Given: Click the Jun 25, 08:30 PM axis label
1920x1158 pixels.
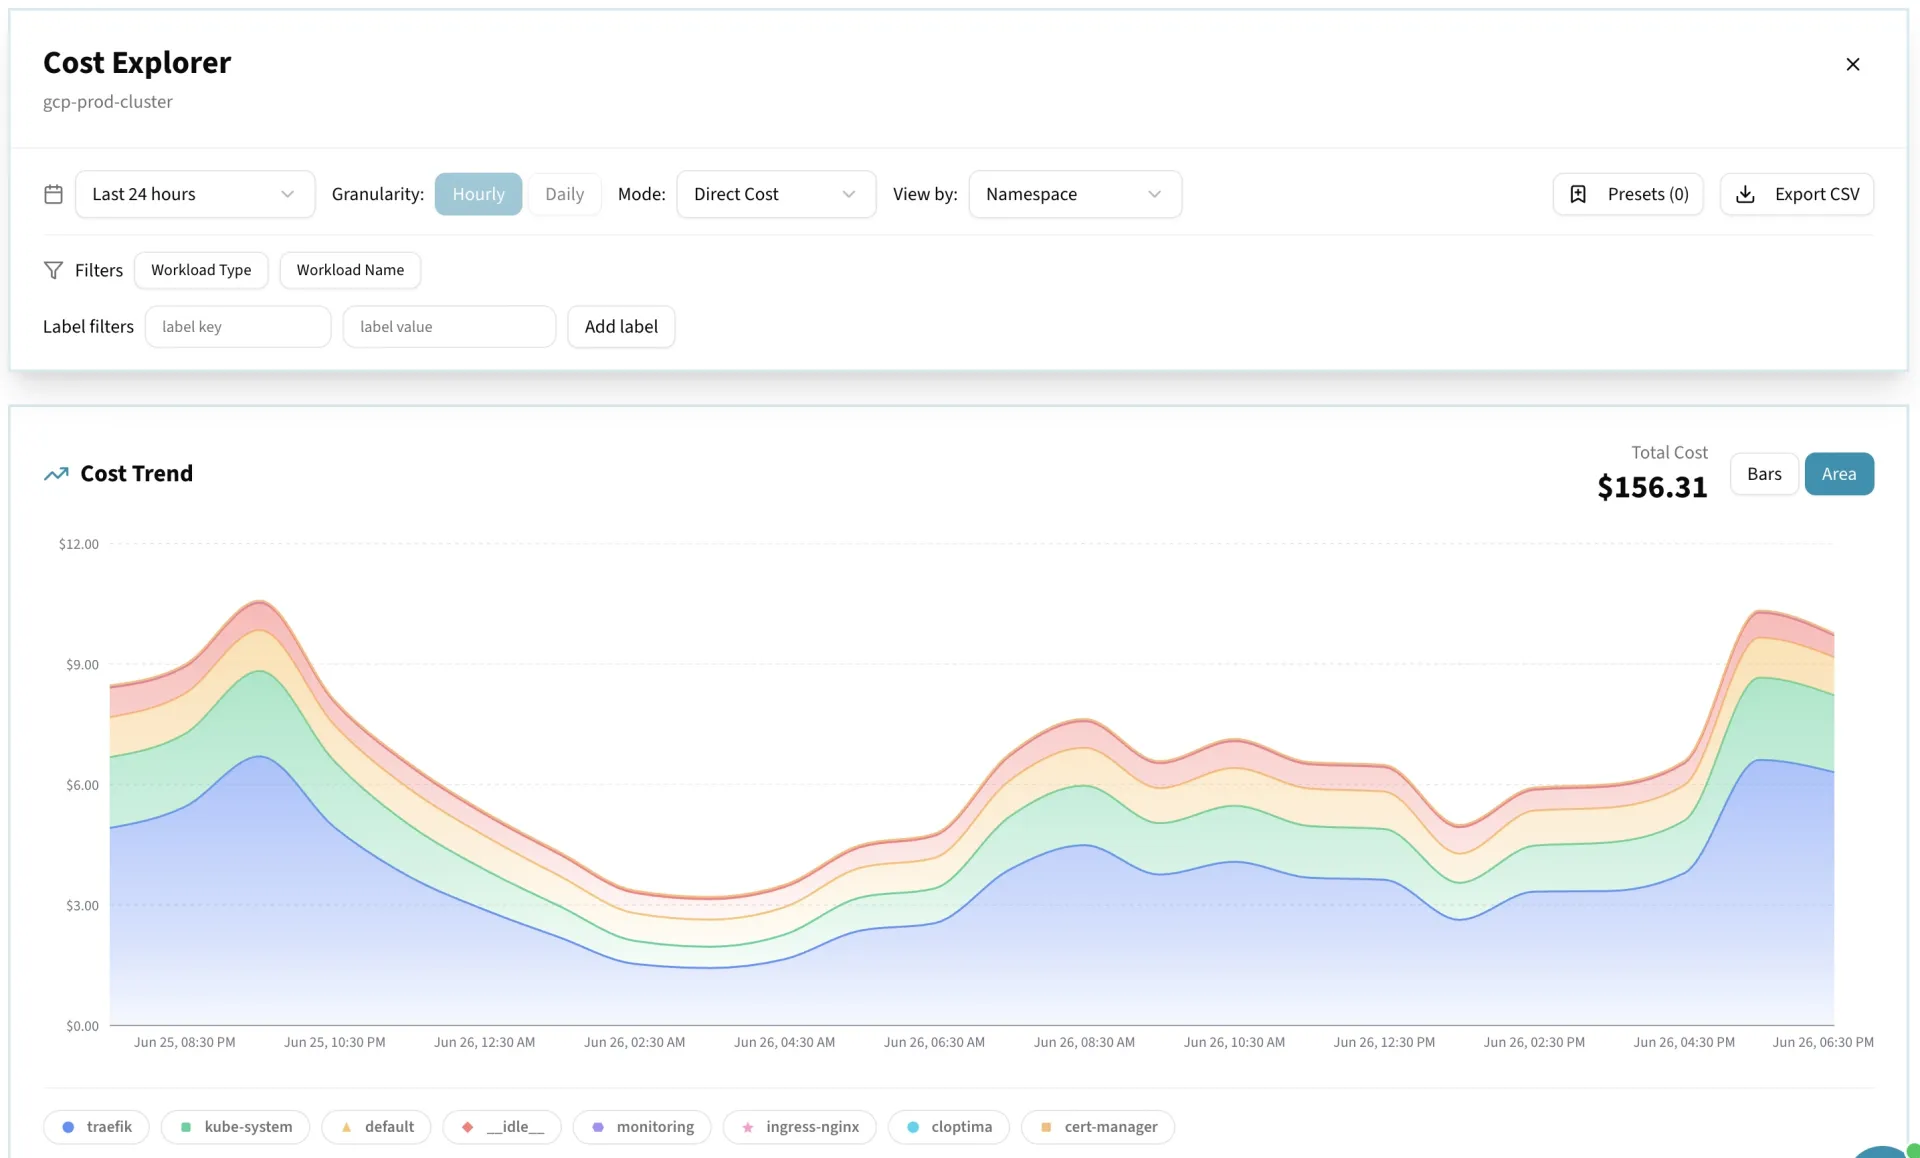Looking at the screenshot, I should click(x=185, y=1042).
